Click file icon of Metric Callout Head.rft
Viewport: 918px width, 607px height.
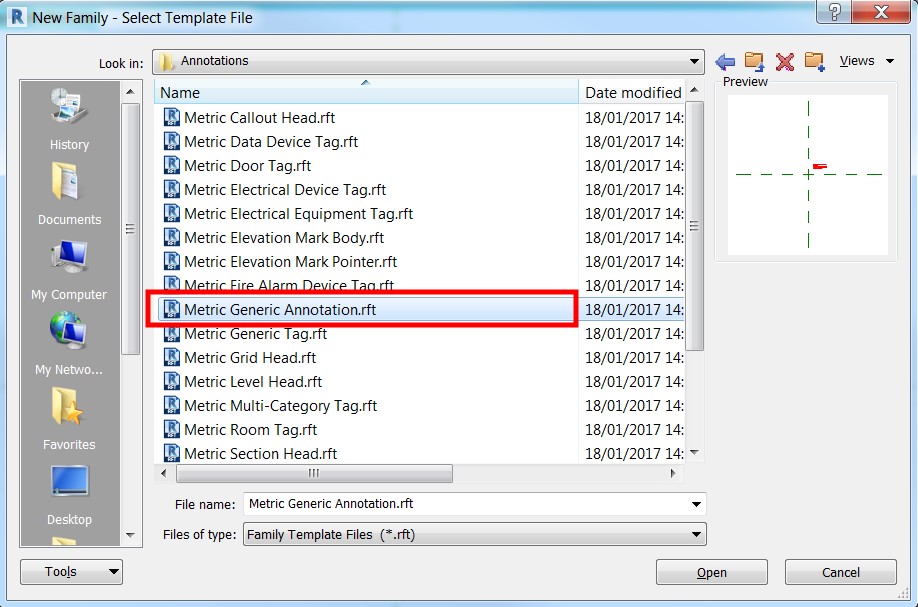[172, 117]
